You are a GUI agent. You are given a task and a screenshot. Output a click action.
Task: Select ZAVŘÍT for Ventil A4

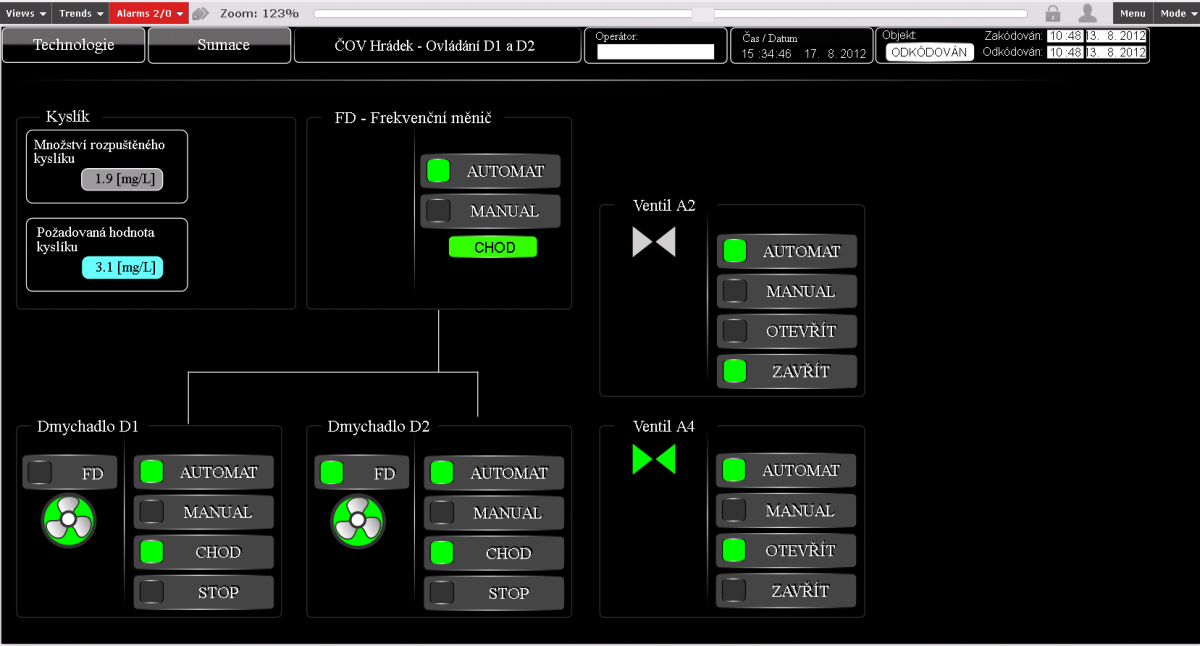point(787,590)
